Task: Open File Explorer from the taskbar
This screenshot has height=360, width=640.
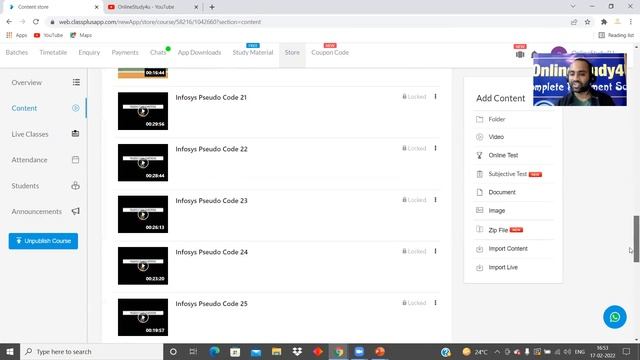Action: pos(276,352)
